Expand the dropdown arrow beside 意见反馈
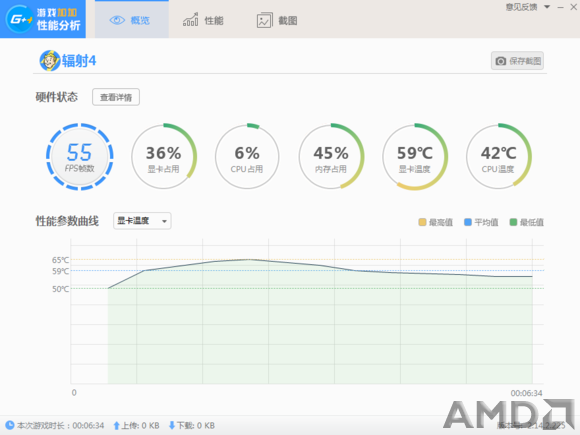 [x=547, y=7]
